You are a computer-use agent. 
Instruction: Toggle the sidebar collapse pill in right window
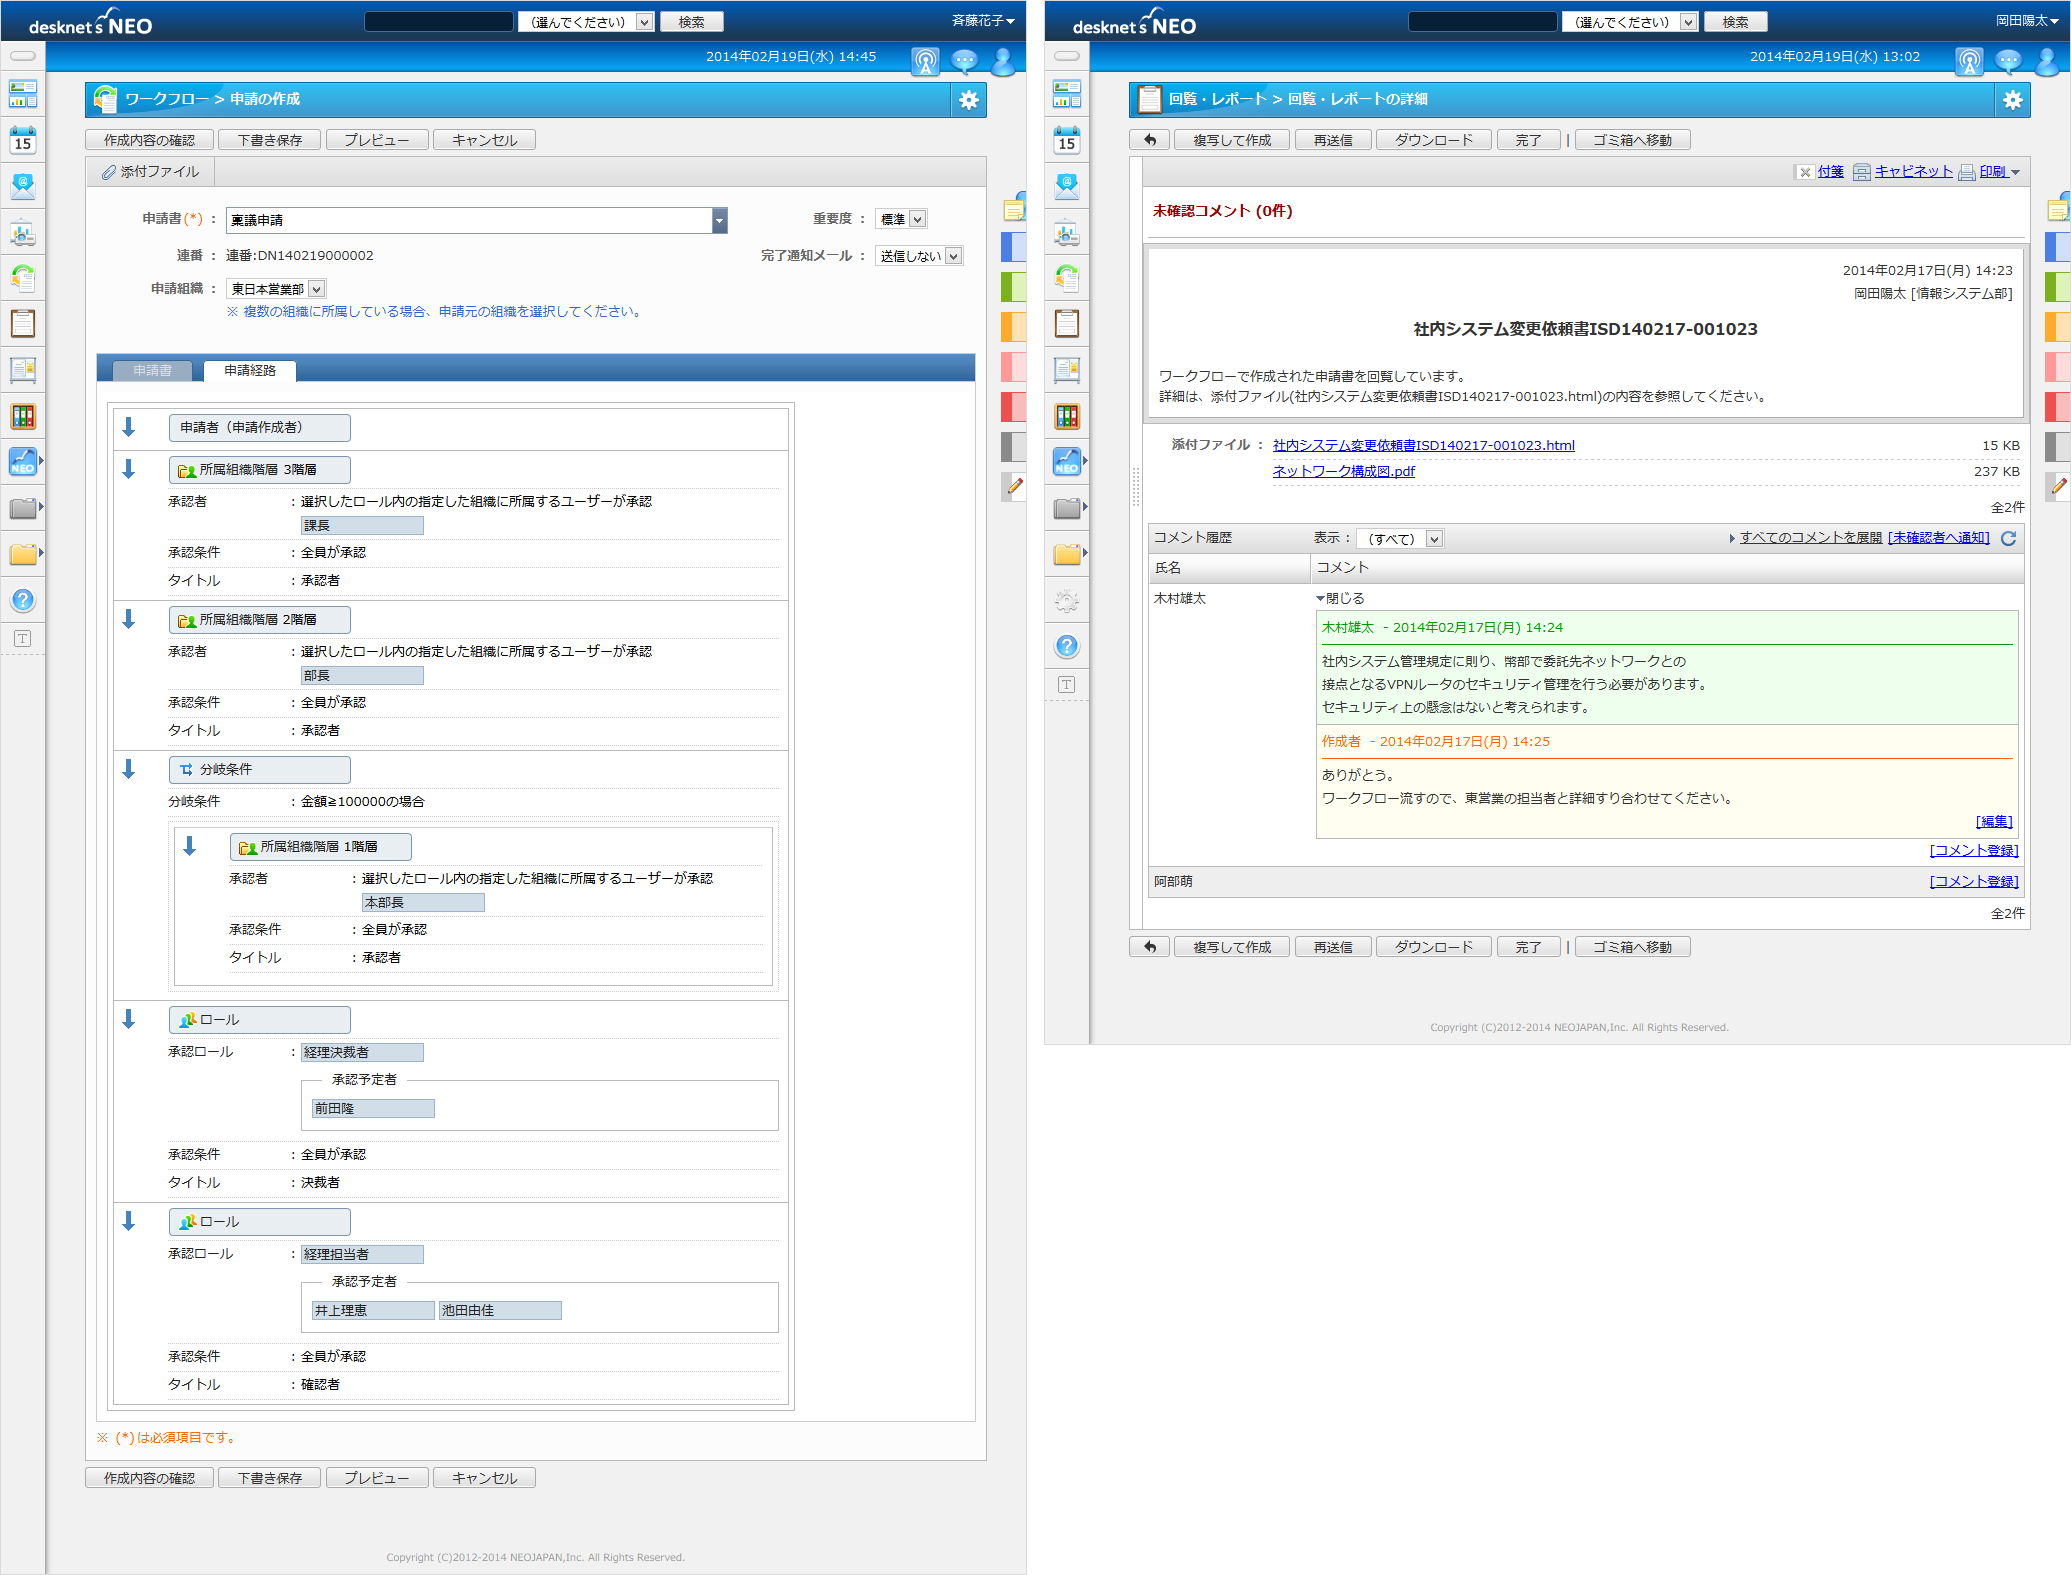pyautogui.click(x=1067, y=56)
